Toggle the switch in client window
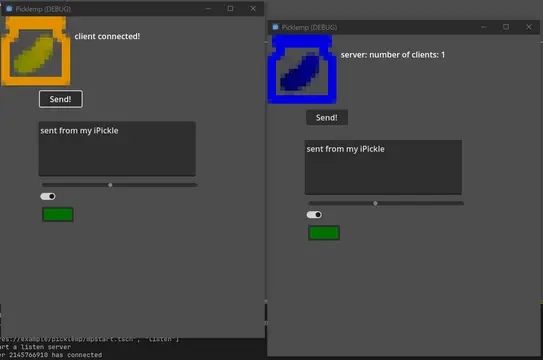 tap(48, 196)
